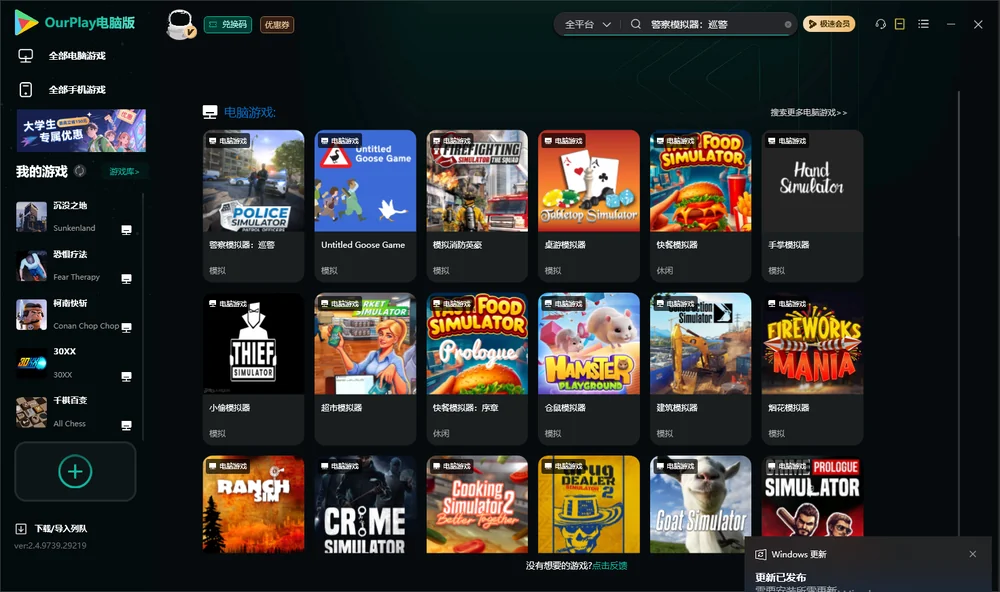This screenshot has width=1000, height=592.
Task: Open the Fireworks Mania game card
Action: 812,369
